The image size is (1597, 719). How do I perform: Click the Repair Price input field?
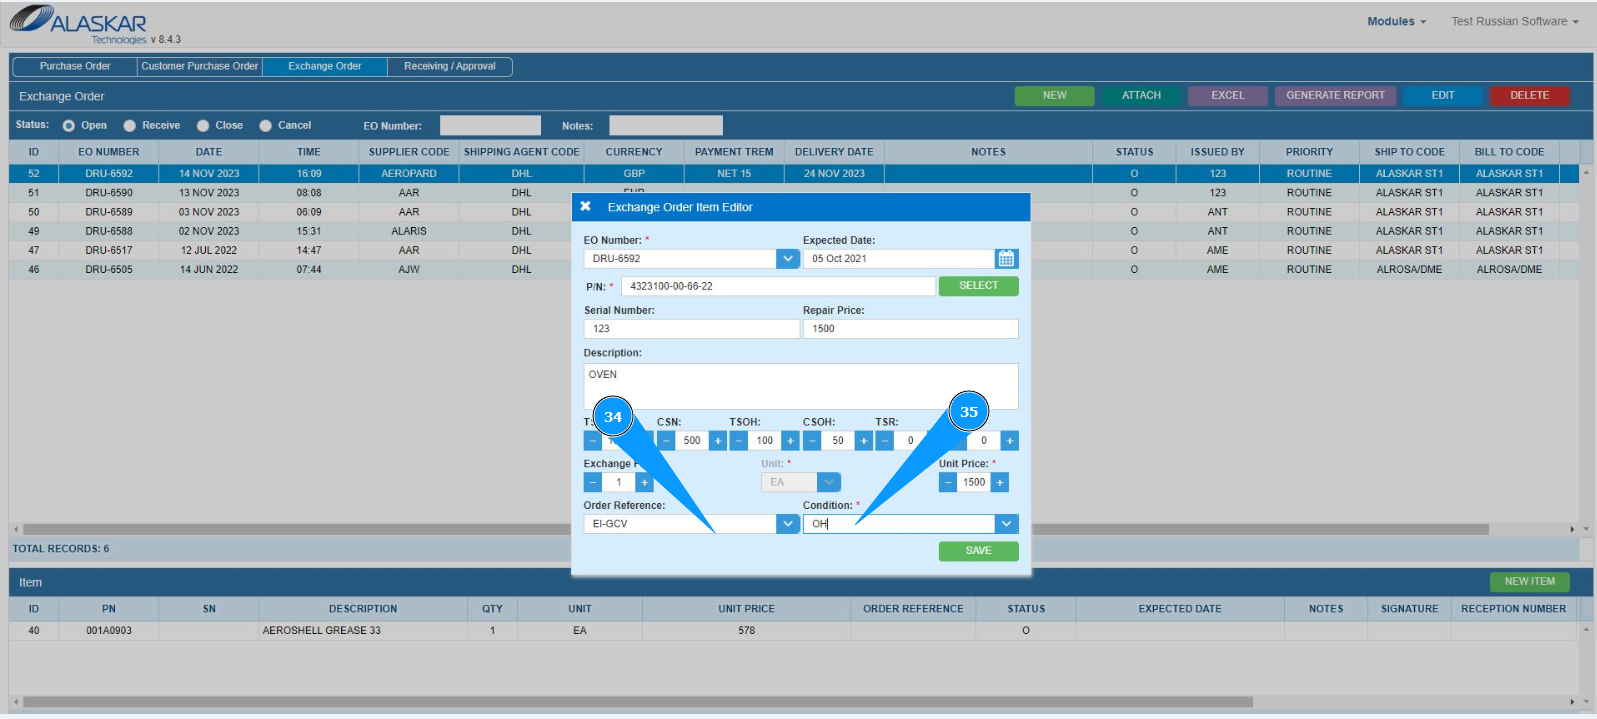910,329
